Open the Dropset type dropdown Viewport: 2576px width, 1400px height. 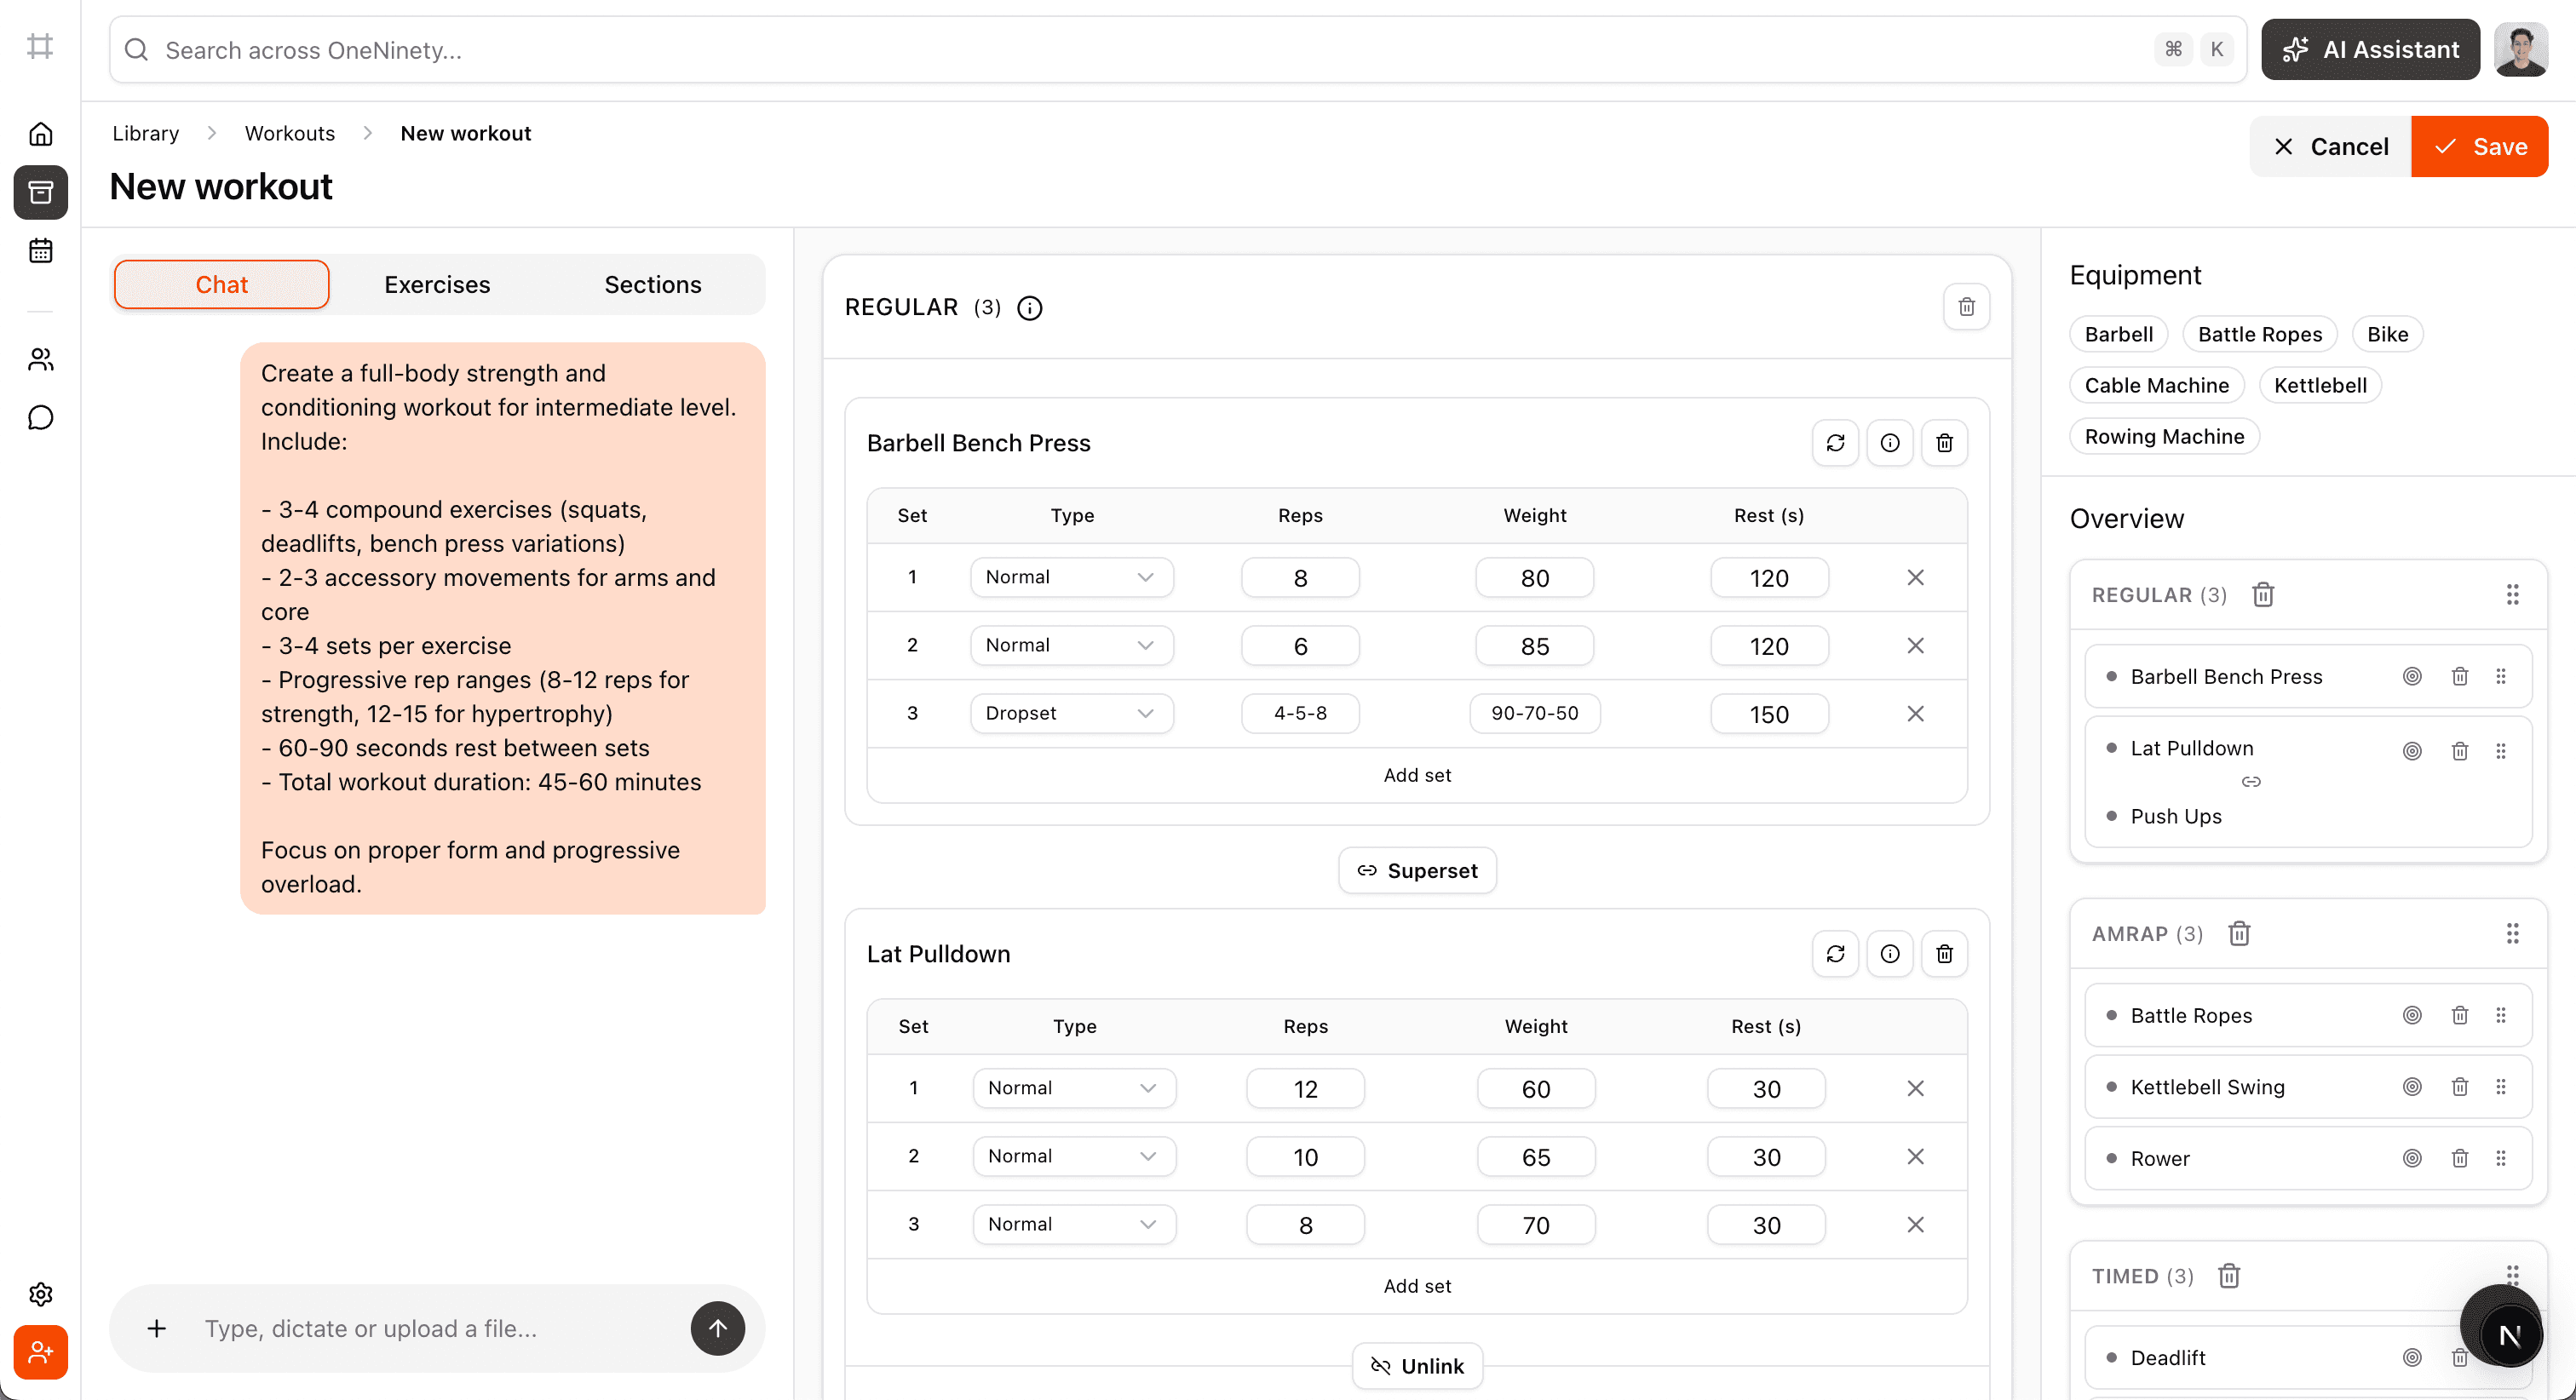coord(1071,714)
